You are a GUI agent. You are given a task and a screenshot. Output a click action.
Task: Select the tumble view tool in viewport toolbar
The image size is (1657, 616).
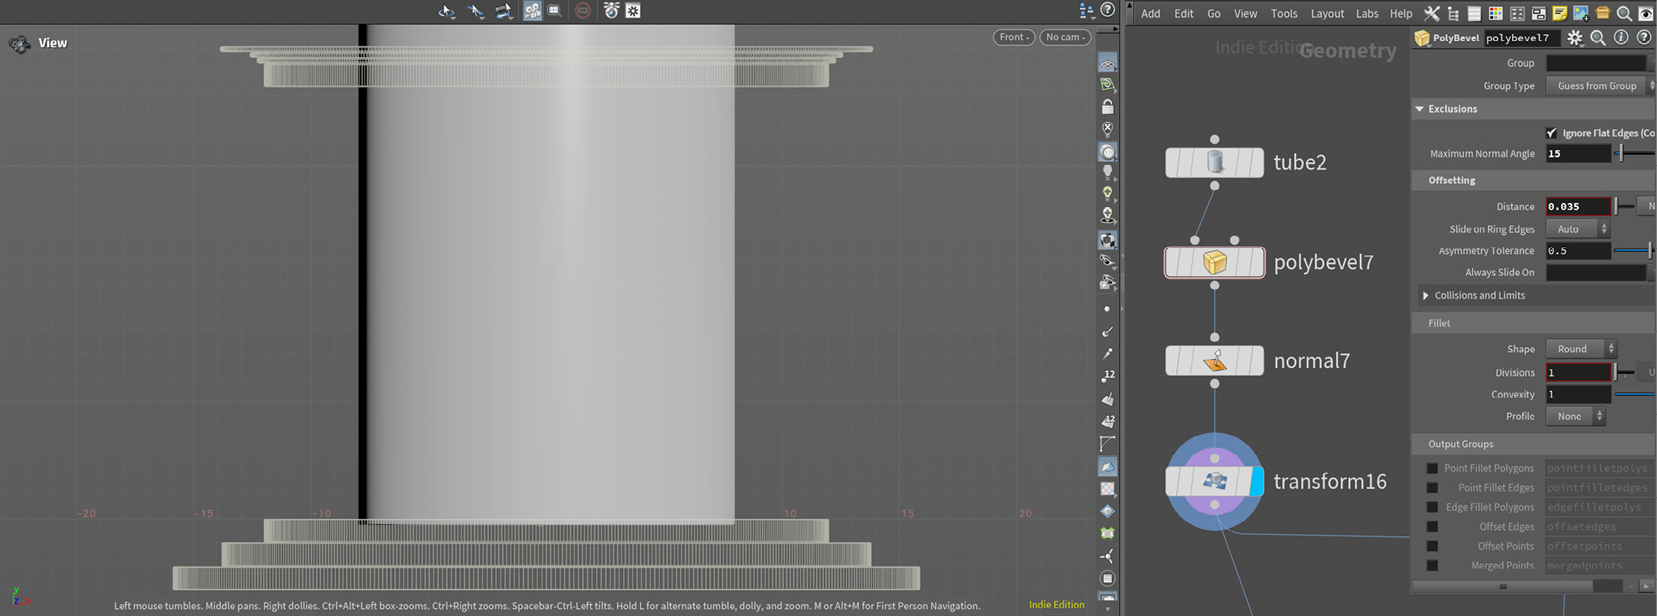pyautogui.click(x=447, y=11)
